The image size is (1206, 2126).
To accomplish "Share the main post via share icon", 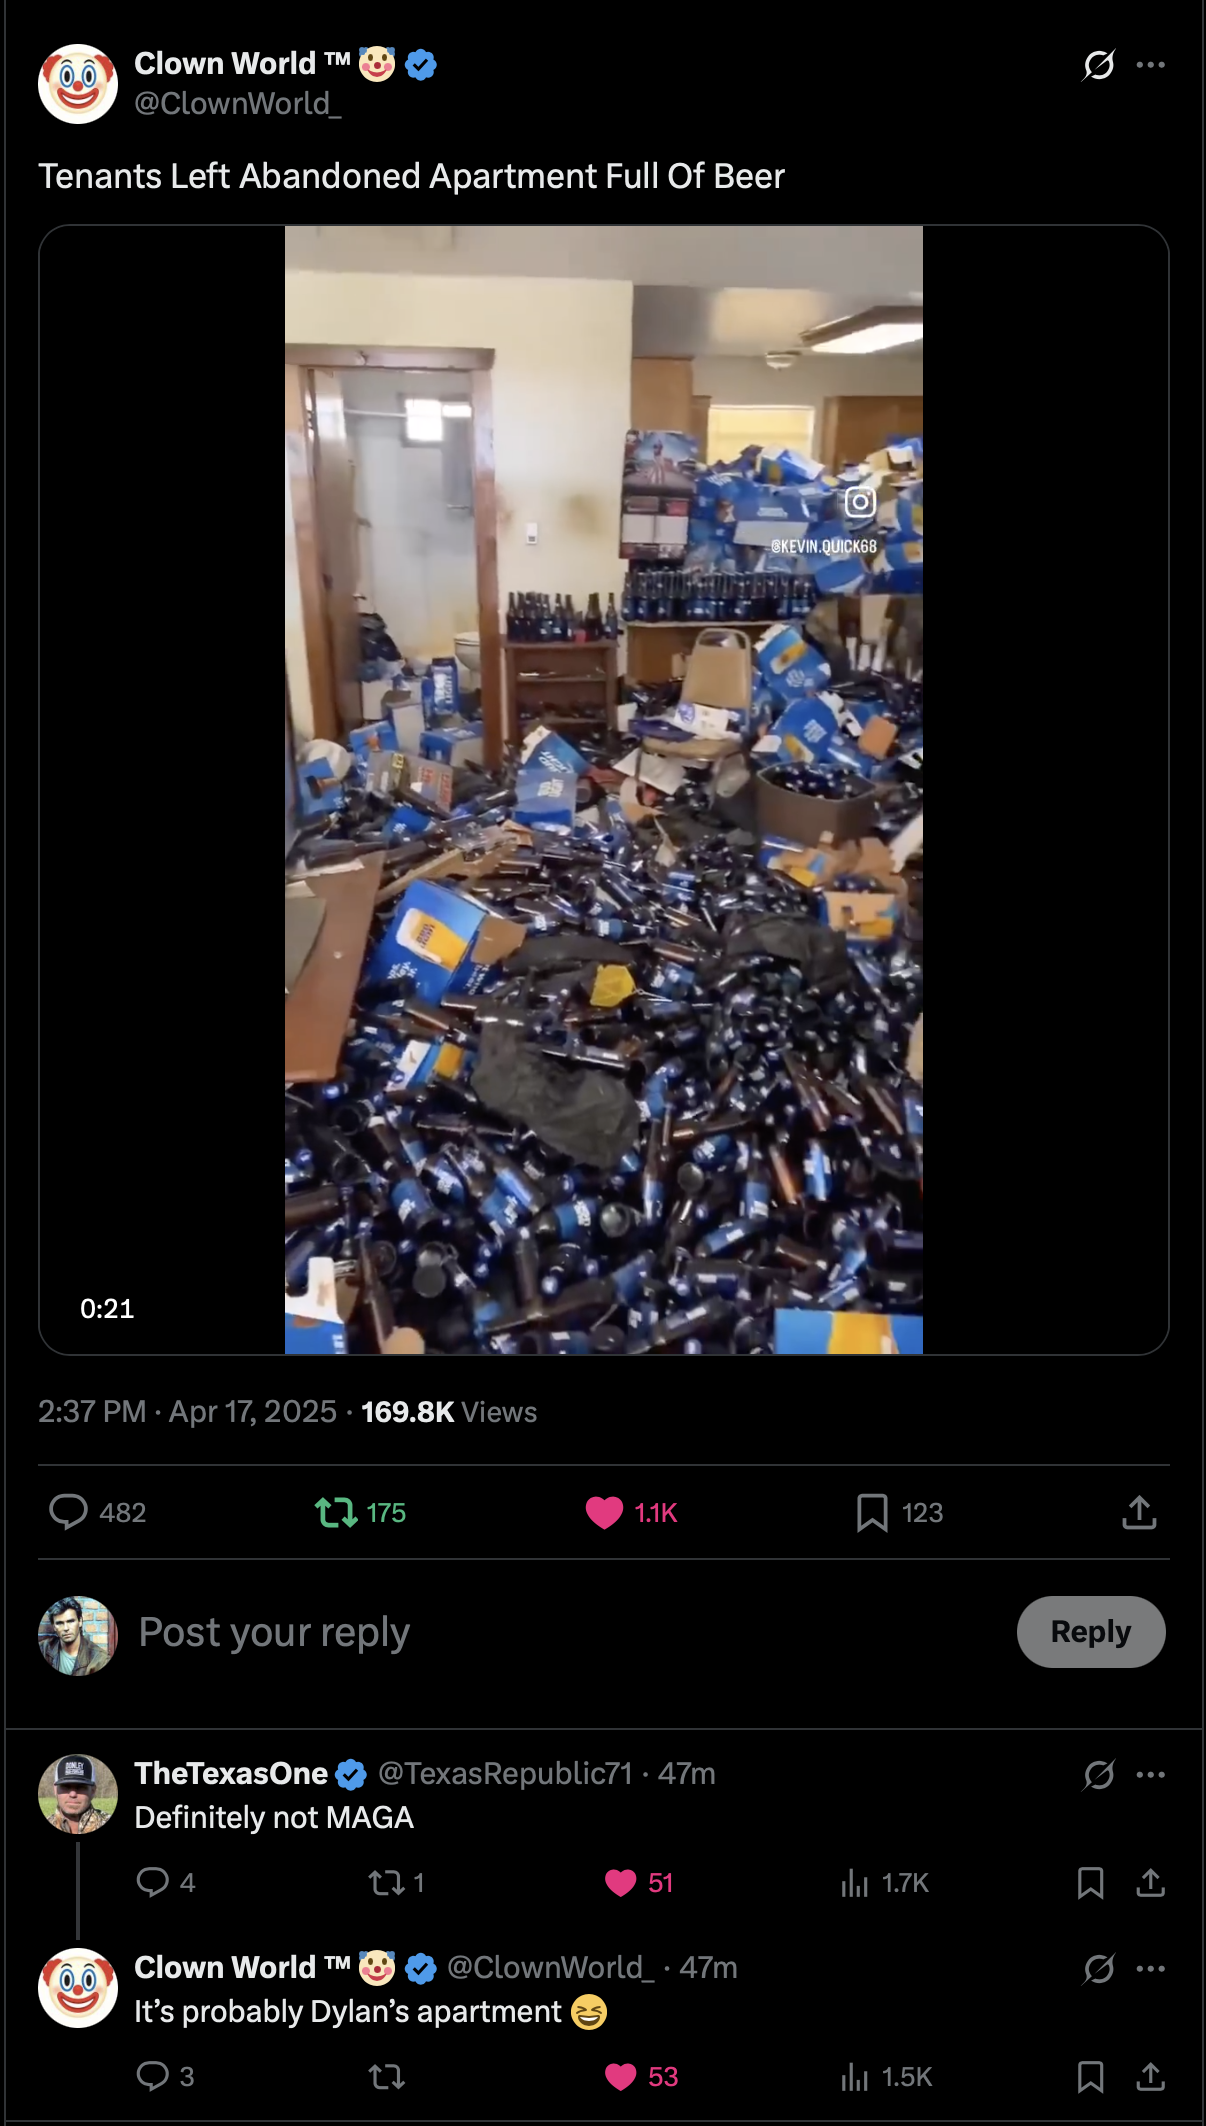I will point(1139,1512).
